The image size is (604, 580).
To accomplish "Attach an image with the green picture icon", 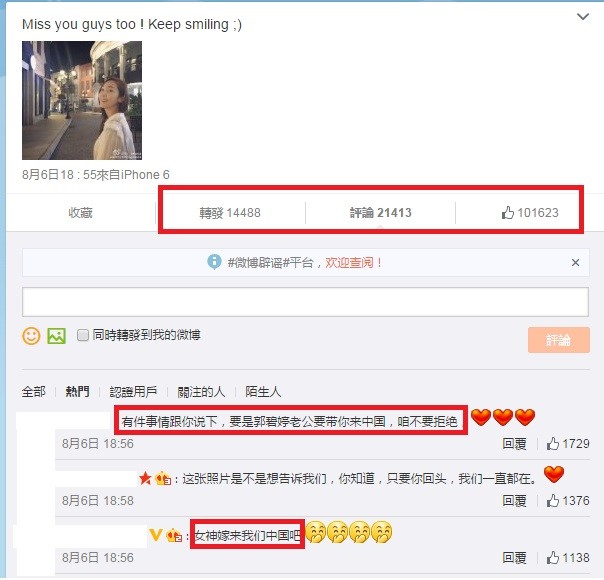I will pyautogui.click(x=56, y=336).
